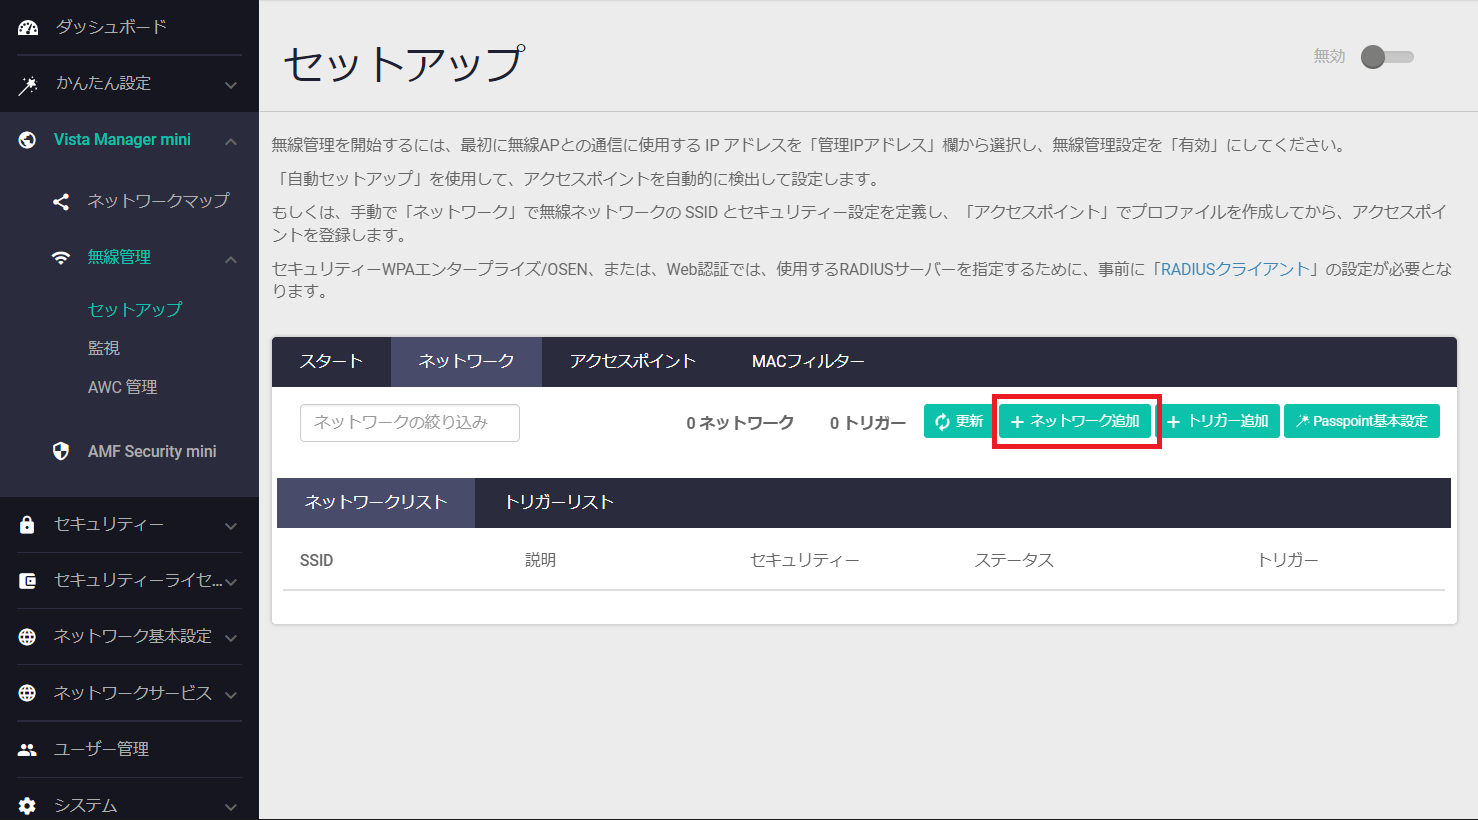This screenshot has width=1478, height=820.
Task: Click the Dashboard gauge icon
Action: (28, 27)
